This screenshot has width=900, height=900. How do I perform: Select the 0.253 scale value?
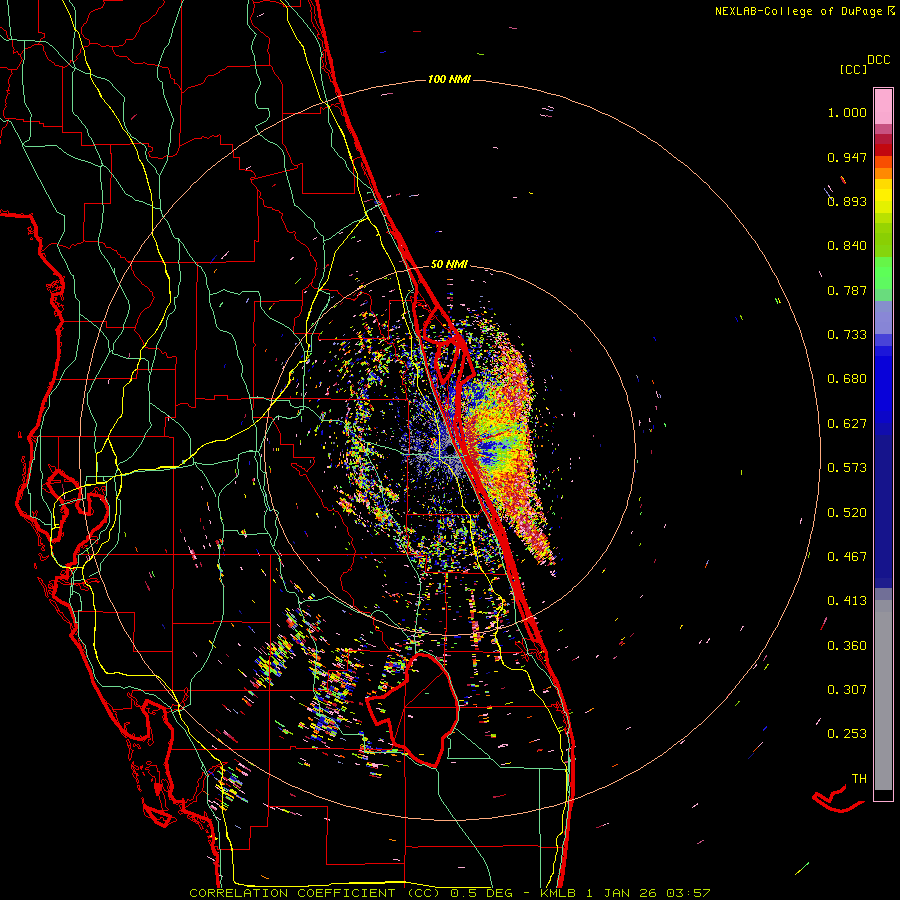tap(847, 734)
